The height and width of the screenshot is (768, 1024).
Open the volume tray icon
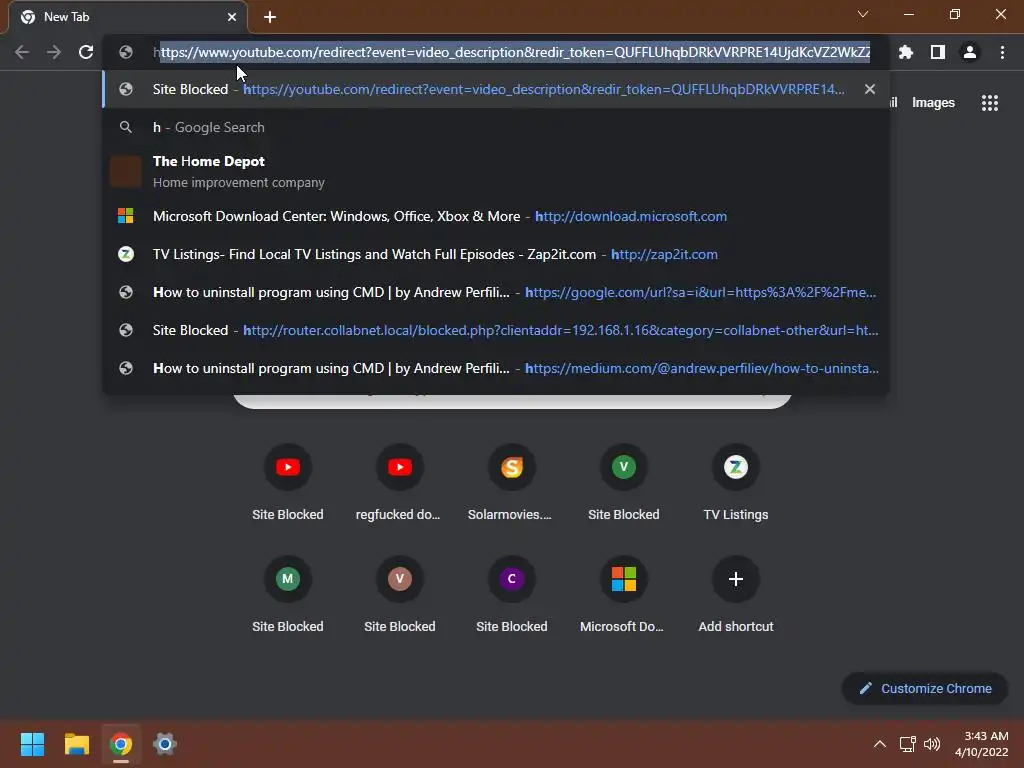pos(932,744)
